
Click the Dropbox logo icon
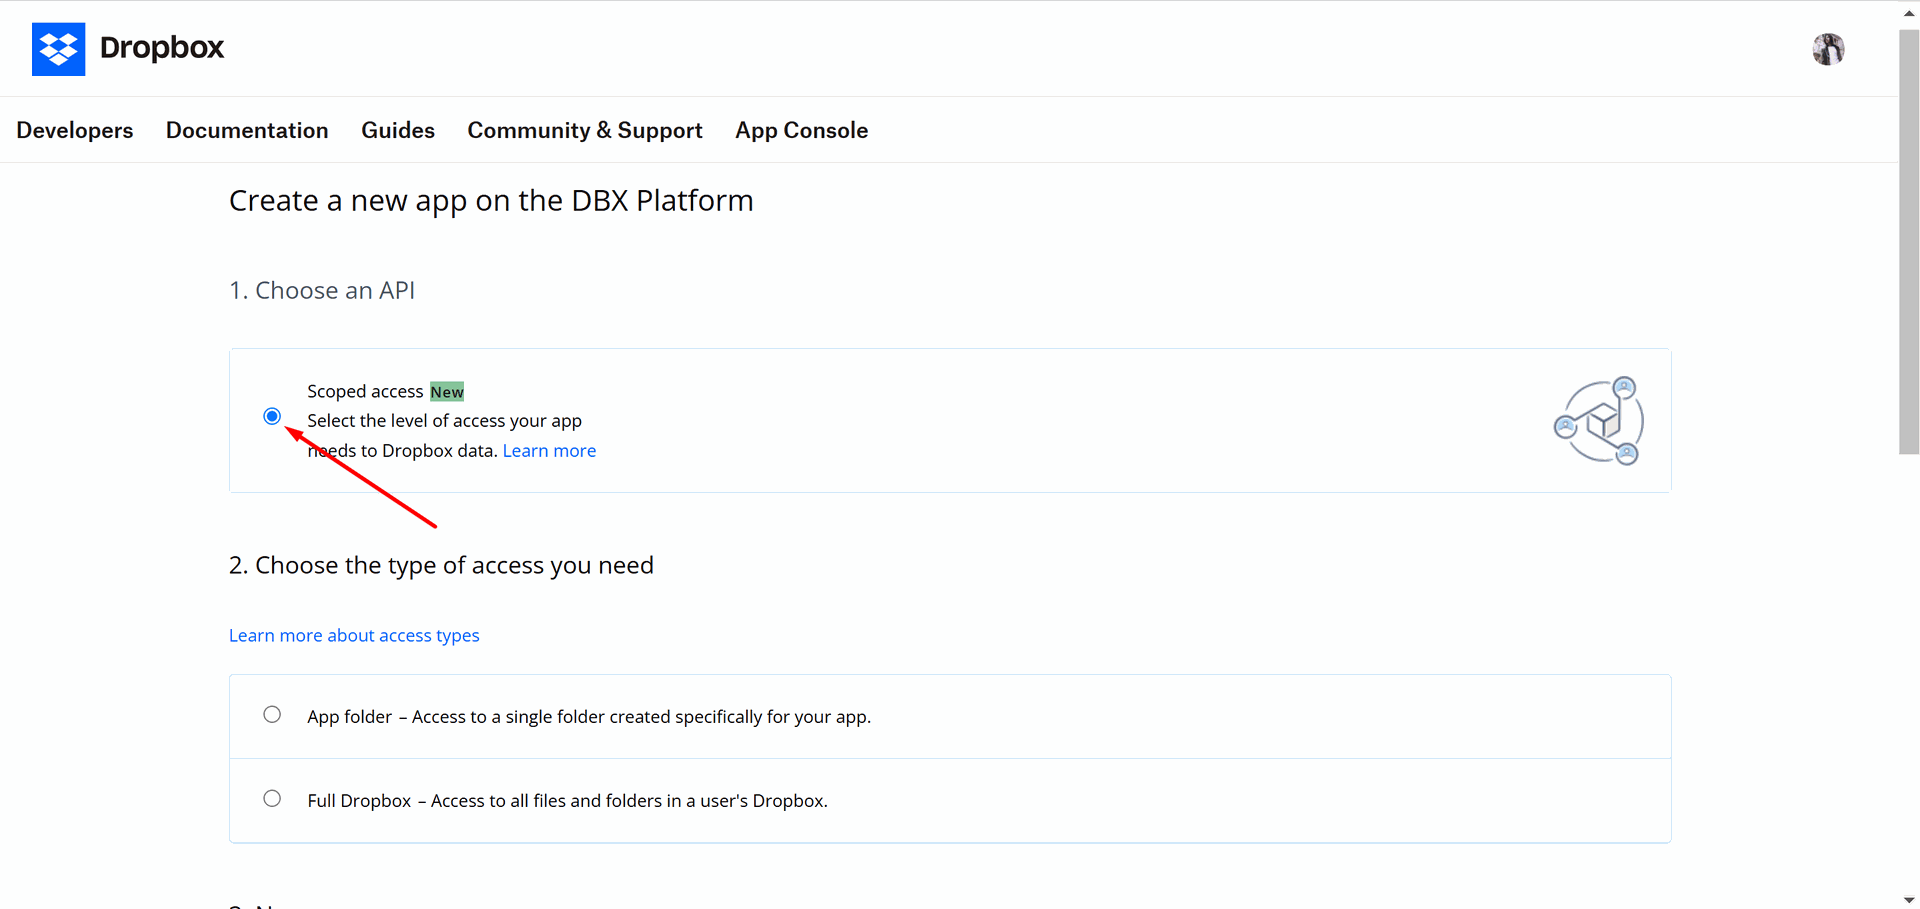pos(58,49)
